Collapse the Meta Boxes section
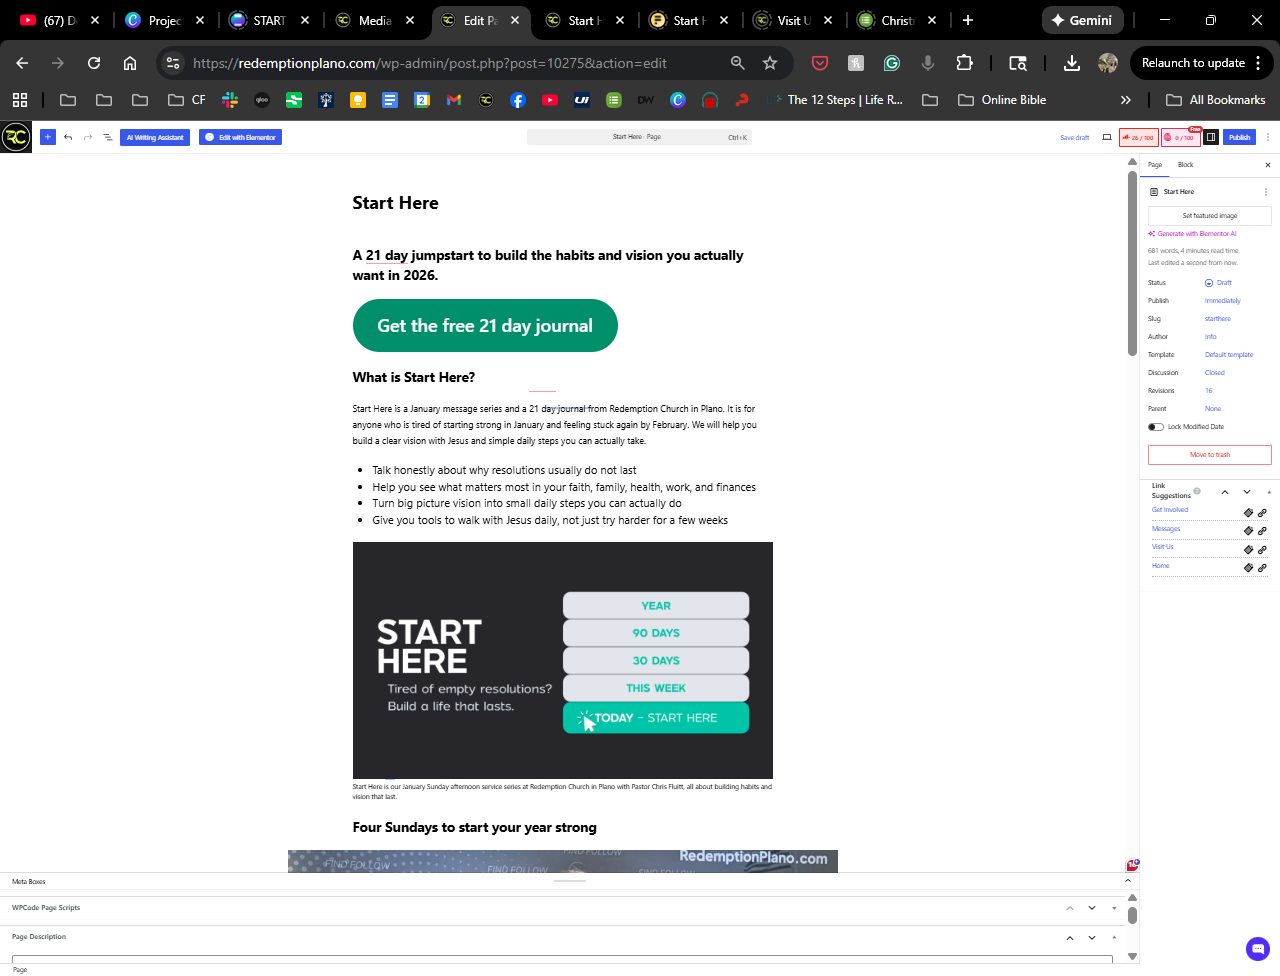Viewport: 1280px width, 976px height. coord(1128,881)
